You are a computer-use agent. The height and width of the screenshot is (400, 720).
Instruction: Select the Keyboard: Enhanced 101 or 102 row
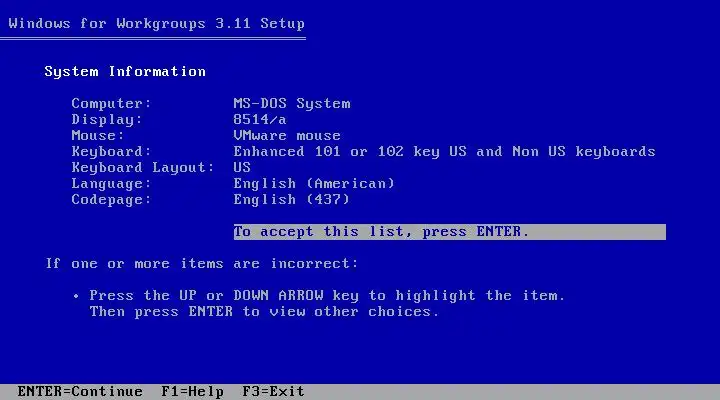pyautogui.click(x=363, y=152)
